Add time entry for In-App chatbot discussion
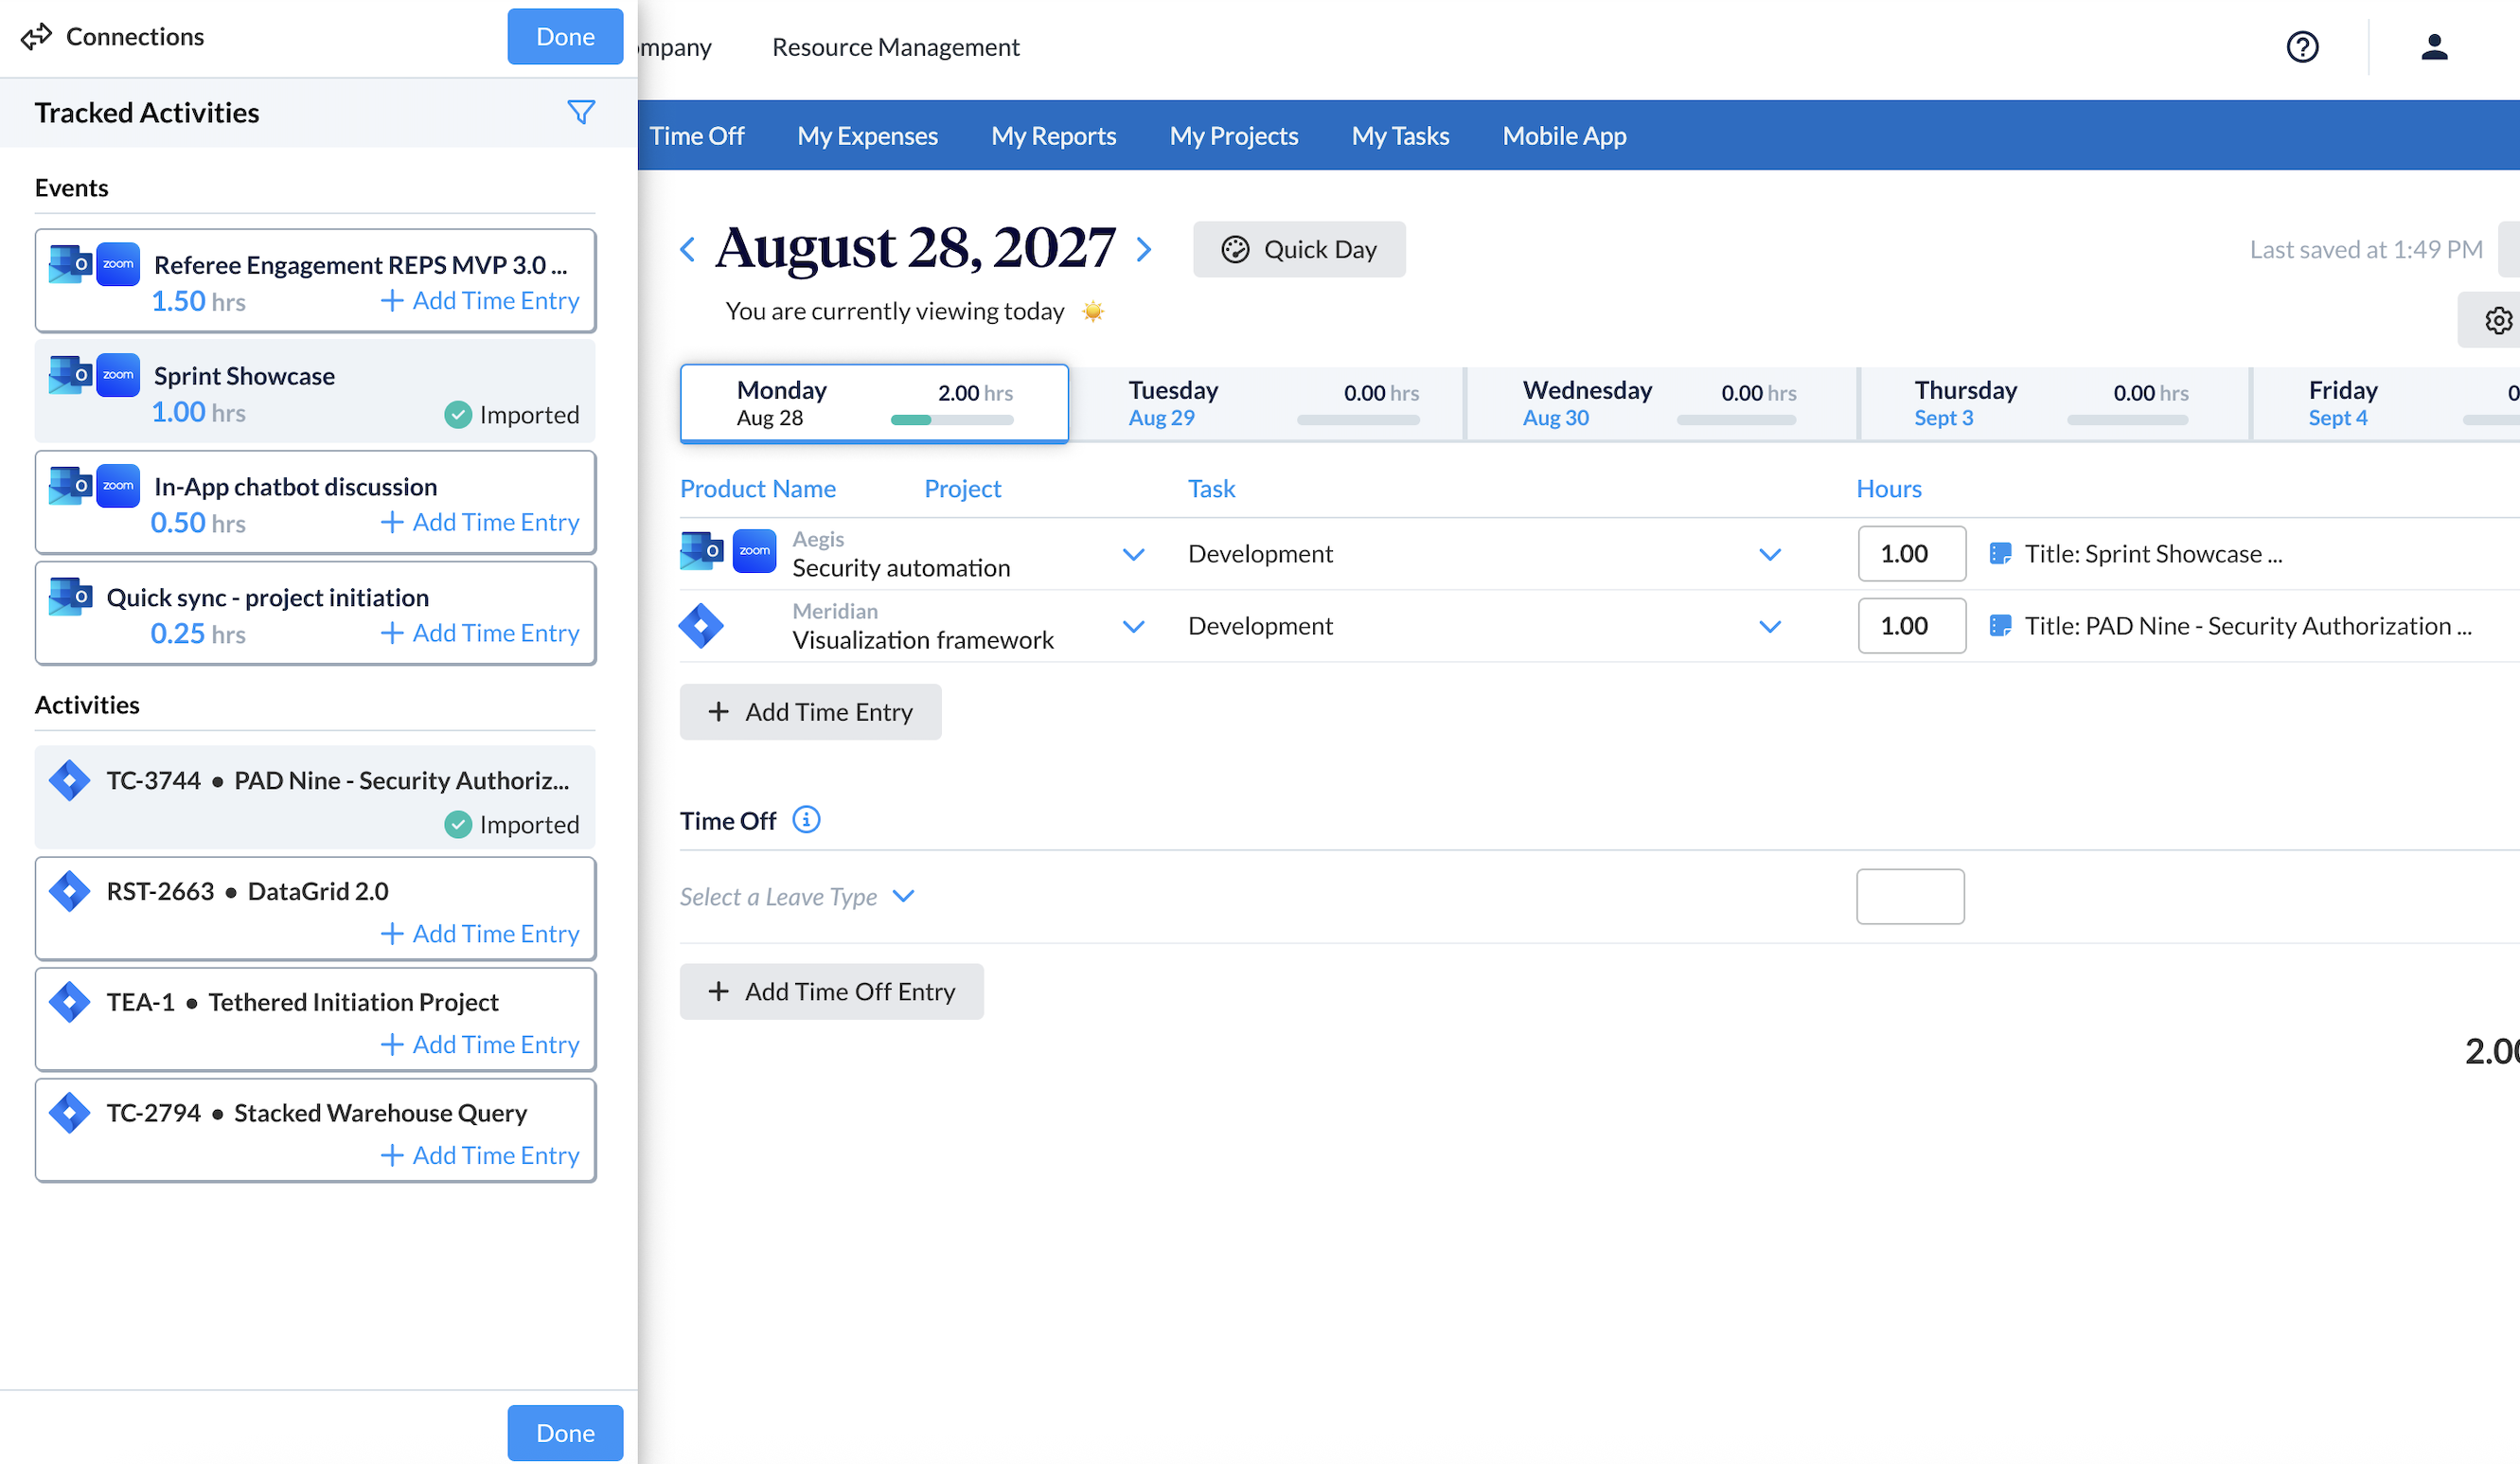2520x1464 pixels. [480, 522]
